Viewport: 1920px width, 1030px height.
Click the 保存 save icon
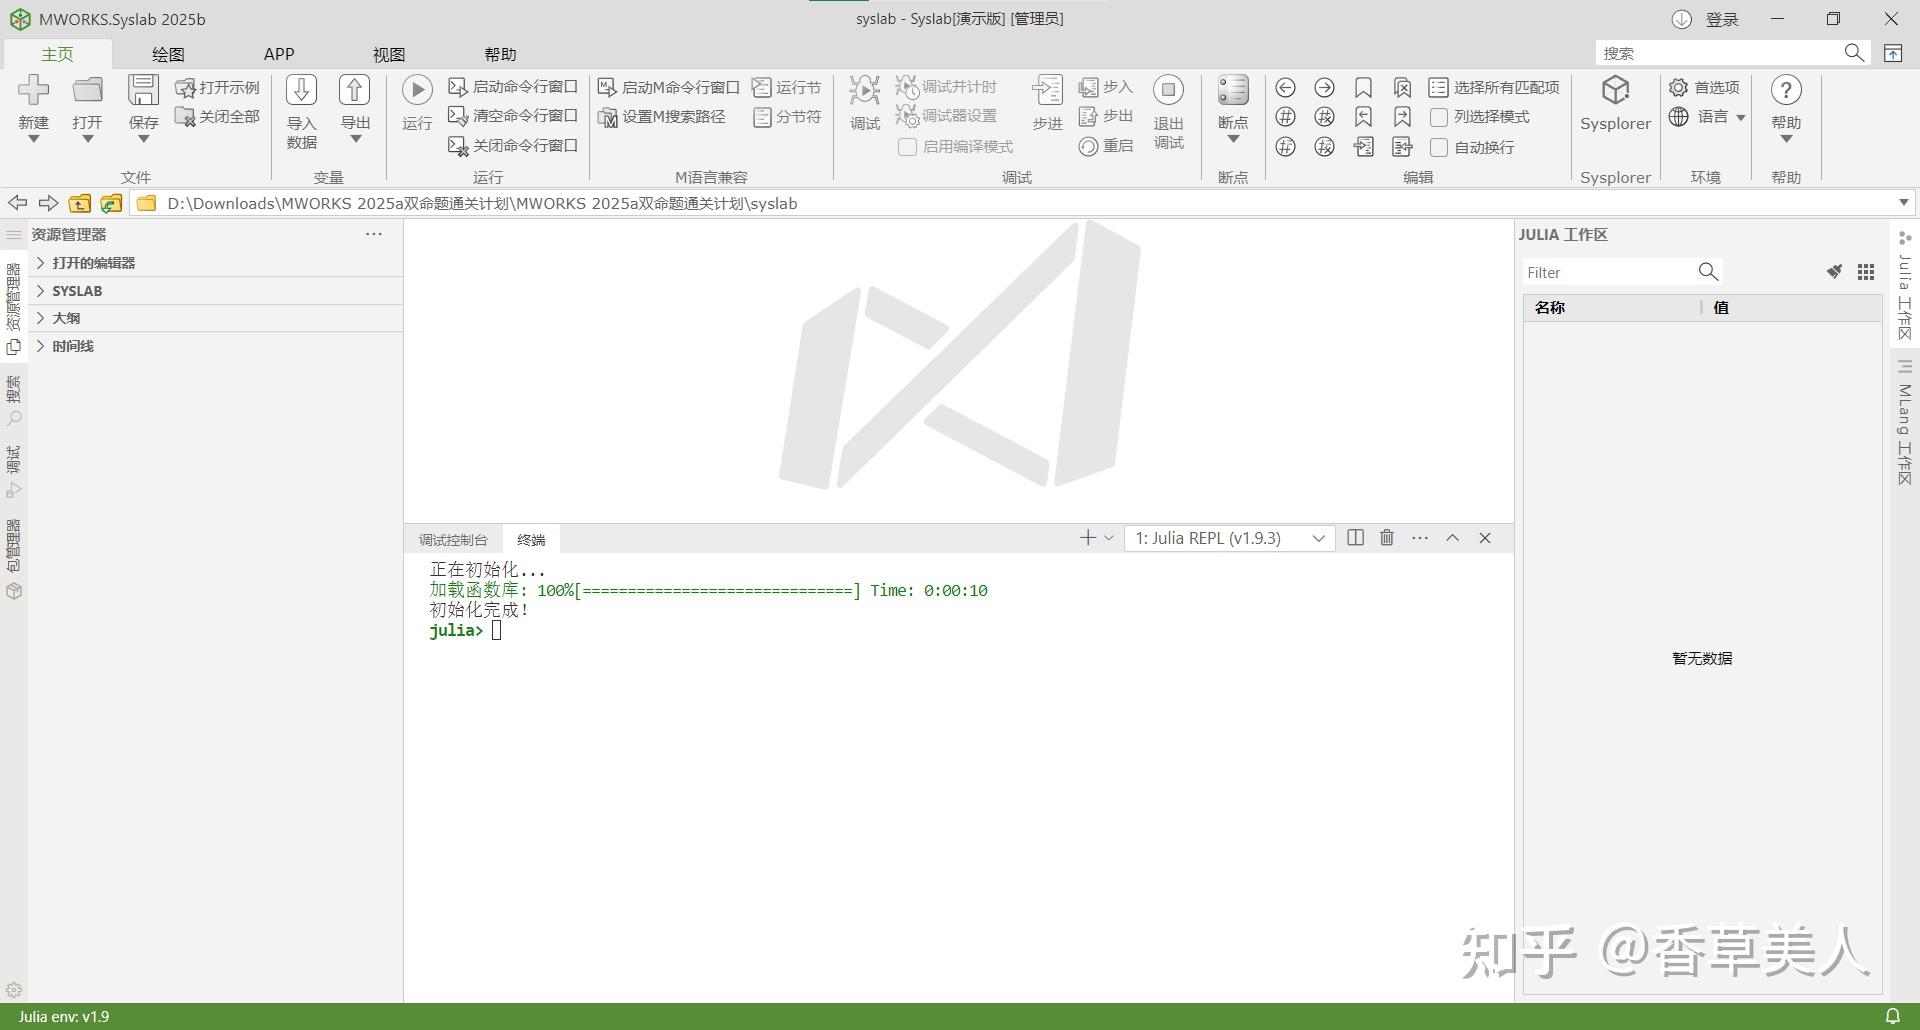click(143, 91)
